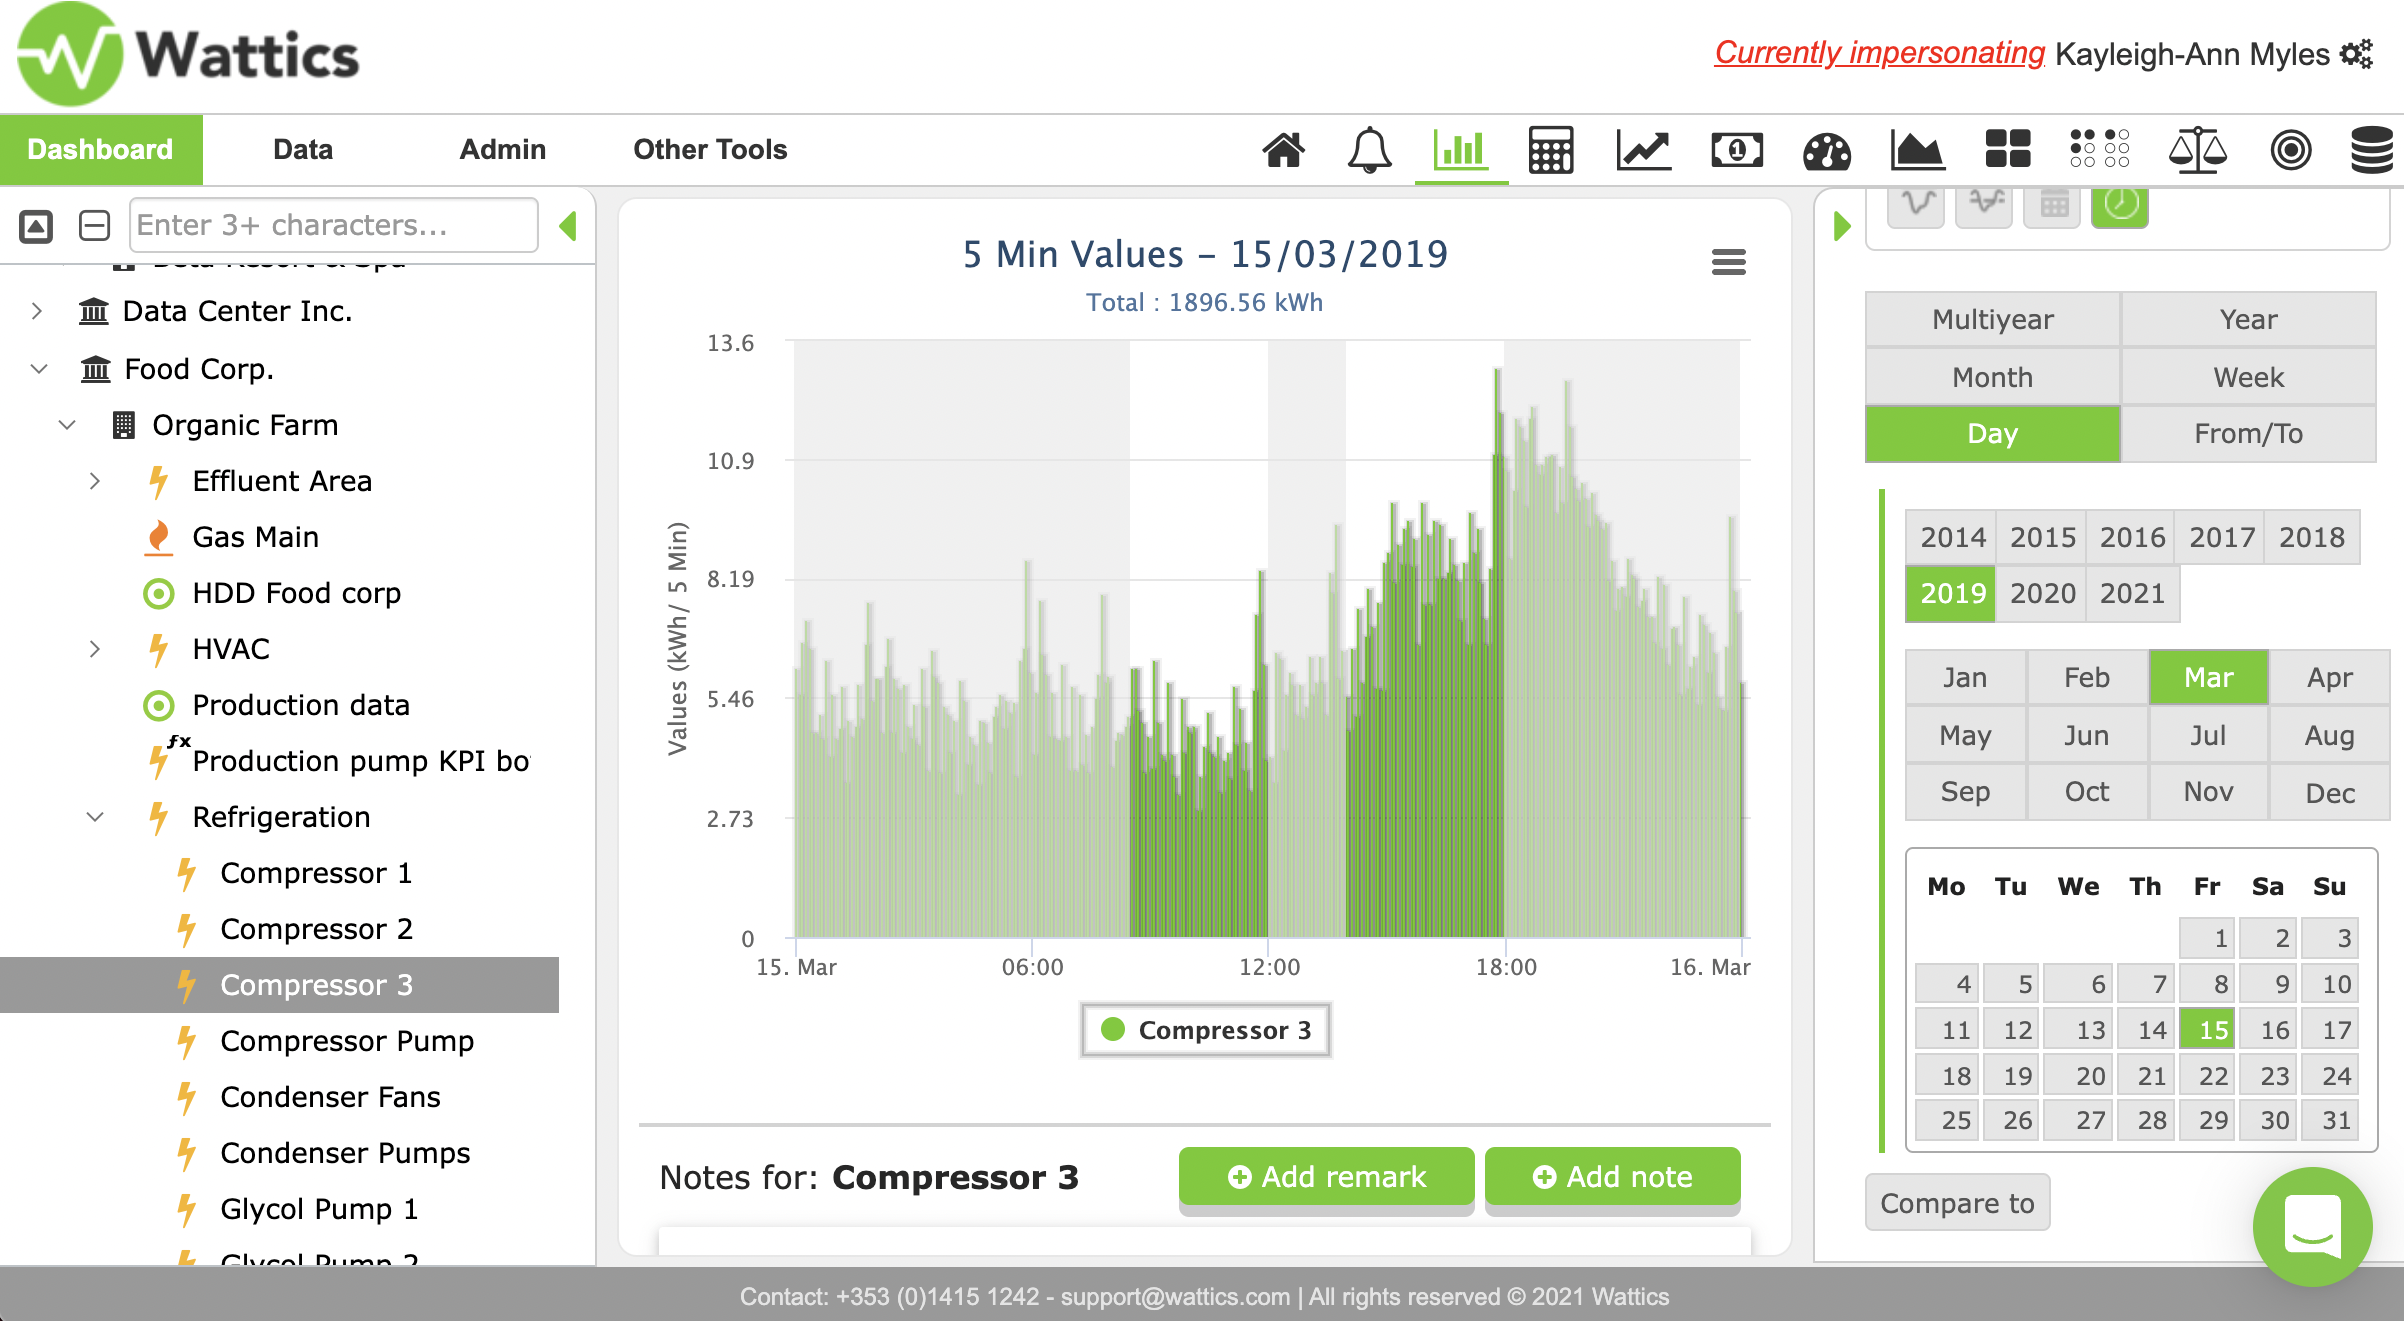Toggle Compressor 3 legend series

coord(1206,1030)
